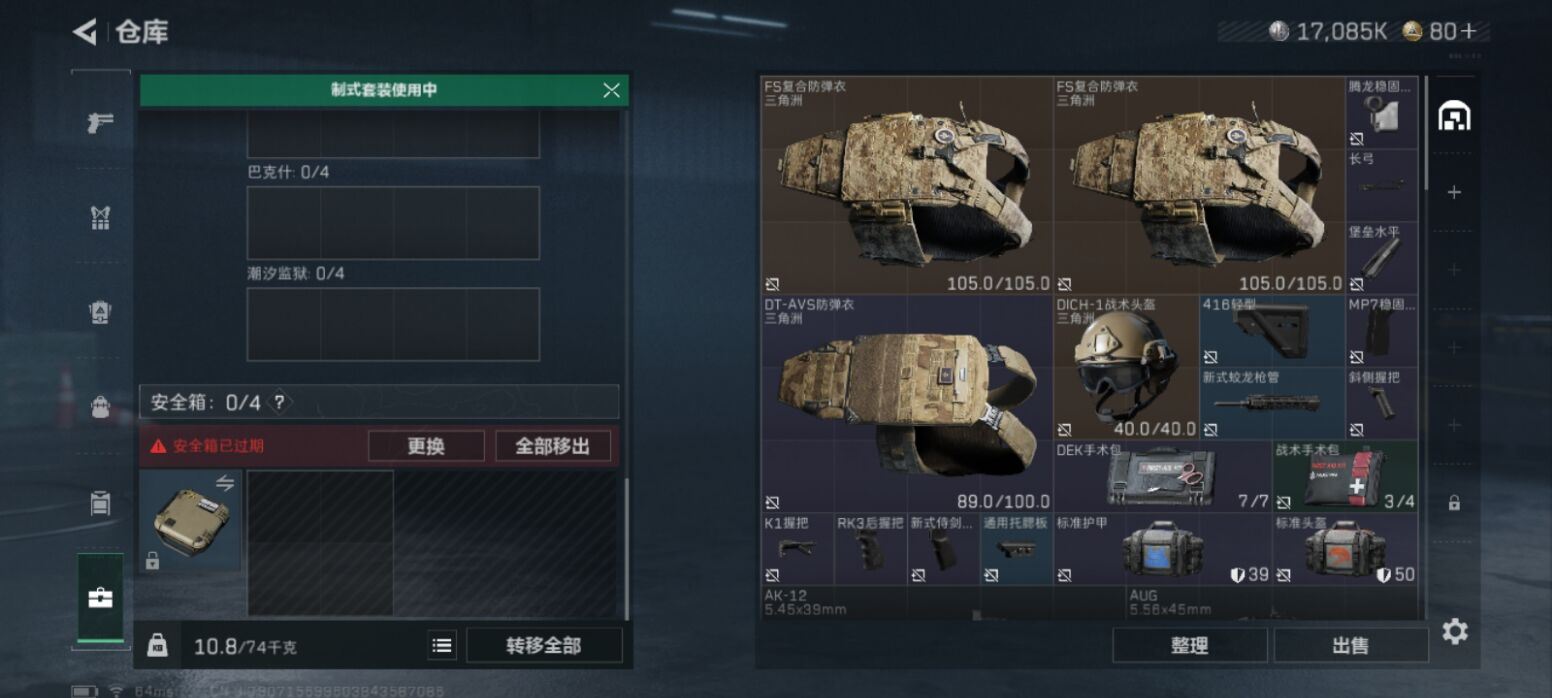Image resolution: width=1552 pixels, height=698 pixels.
Task: Click the list view icon beside 转移全部
Action: [442, 646]
